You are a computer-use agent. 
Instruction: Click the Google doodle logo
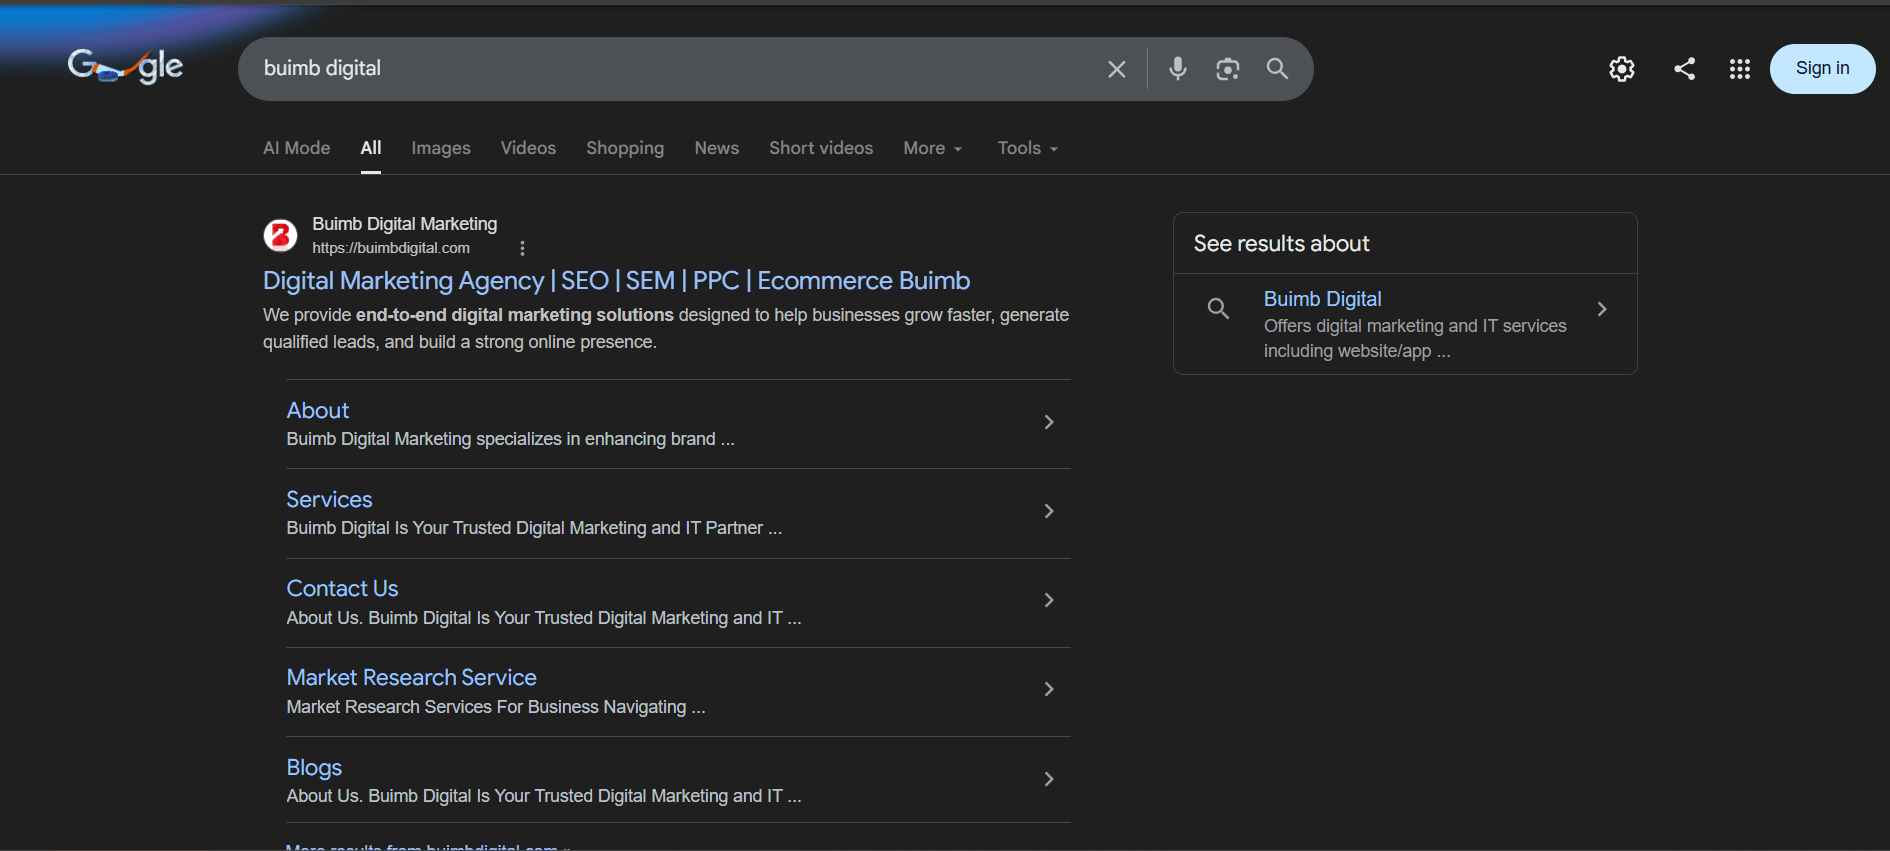(125, 67)
